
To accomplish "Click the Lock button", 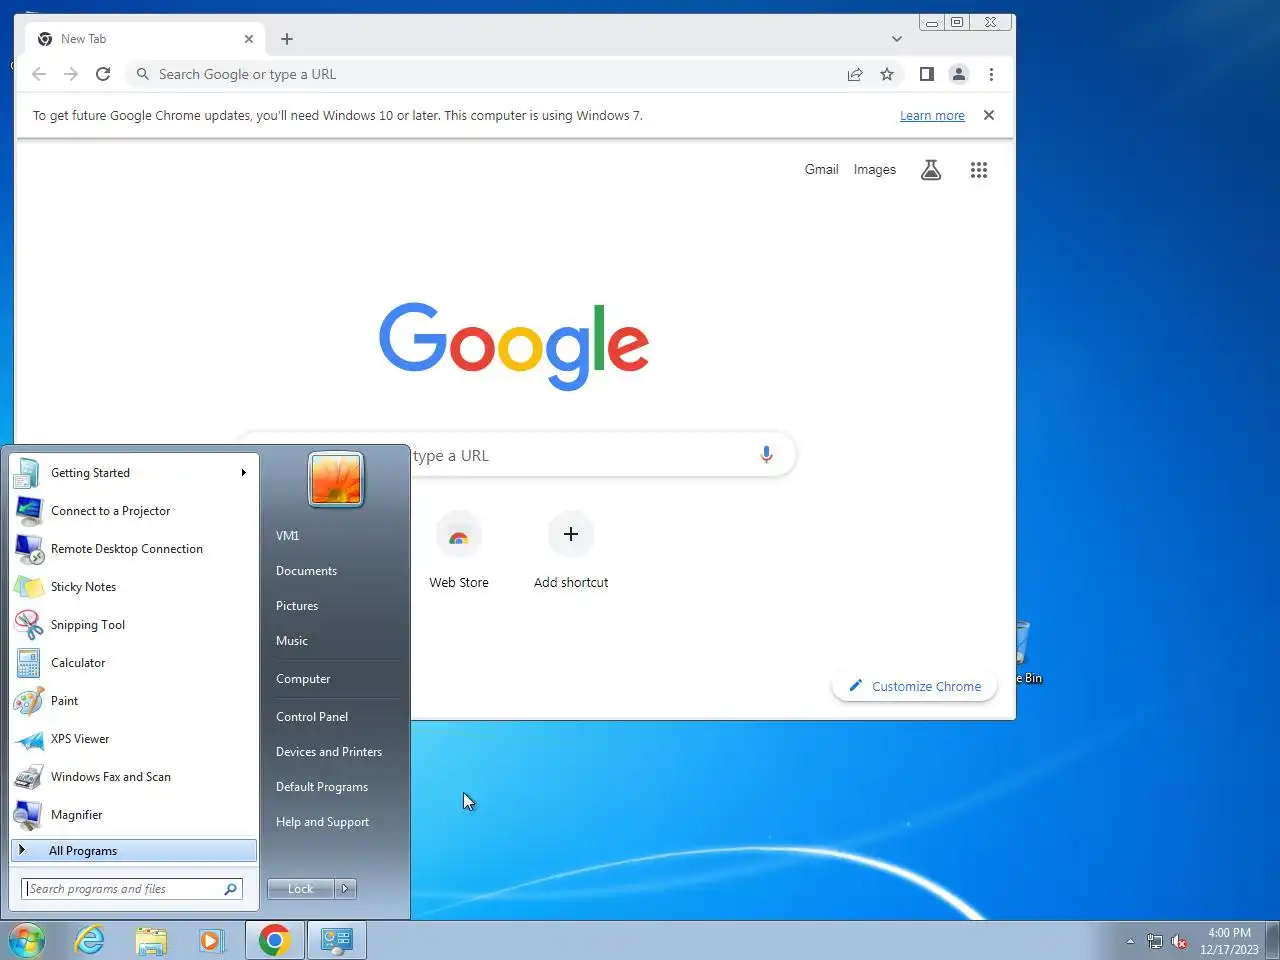I will pyautogui.click(x=301, y=888).
